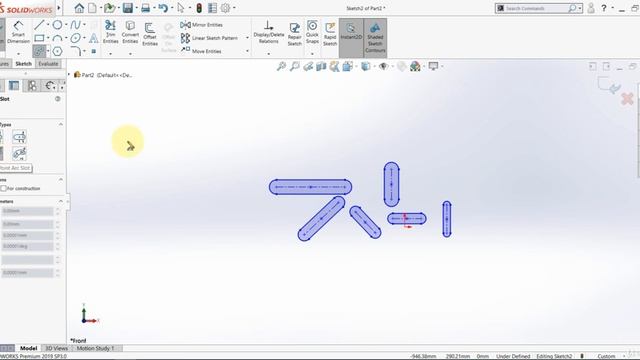Click Move Entities
Viewport: 640px width, 360px height.
[x=201, y=51]
